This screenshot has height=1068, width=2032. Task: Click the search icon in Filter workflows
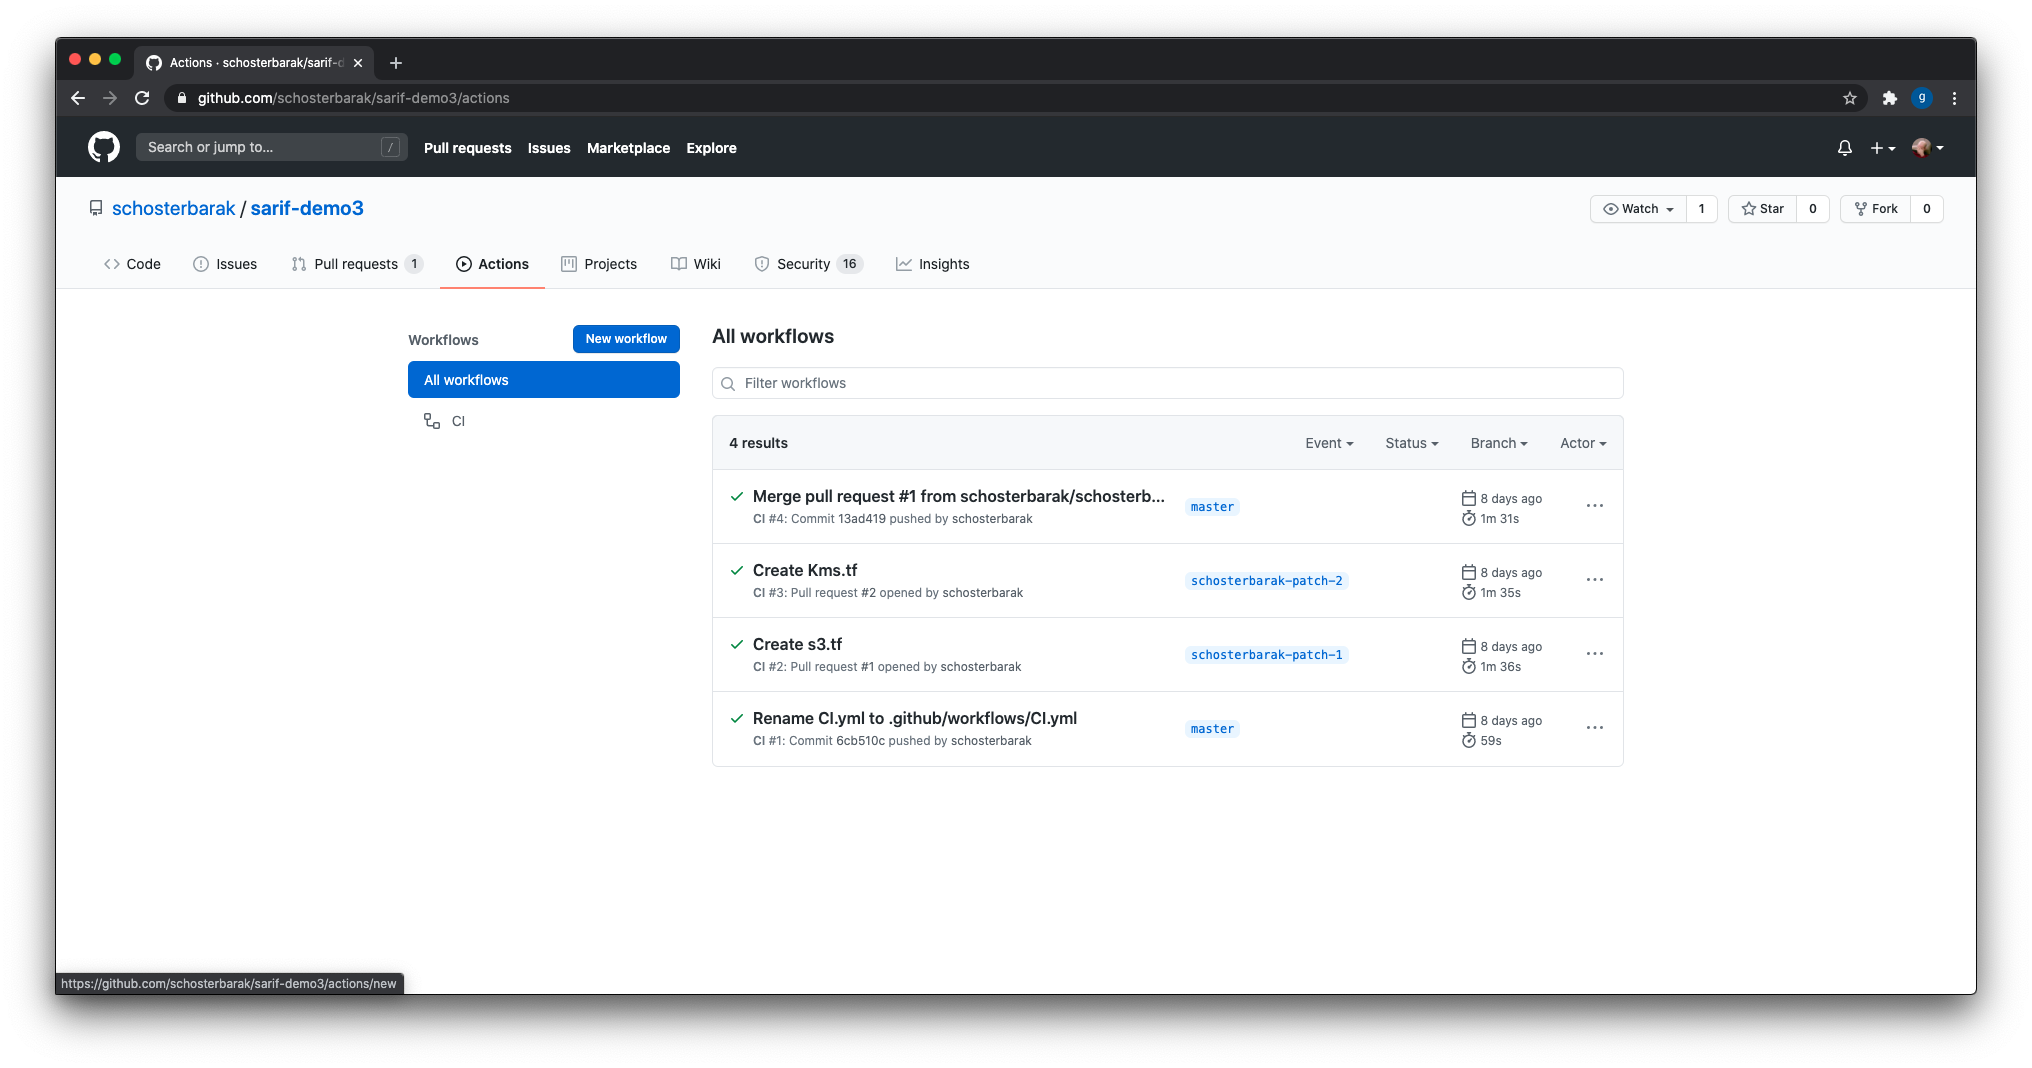[728, 384]
